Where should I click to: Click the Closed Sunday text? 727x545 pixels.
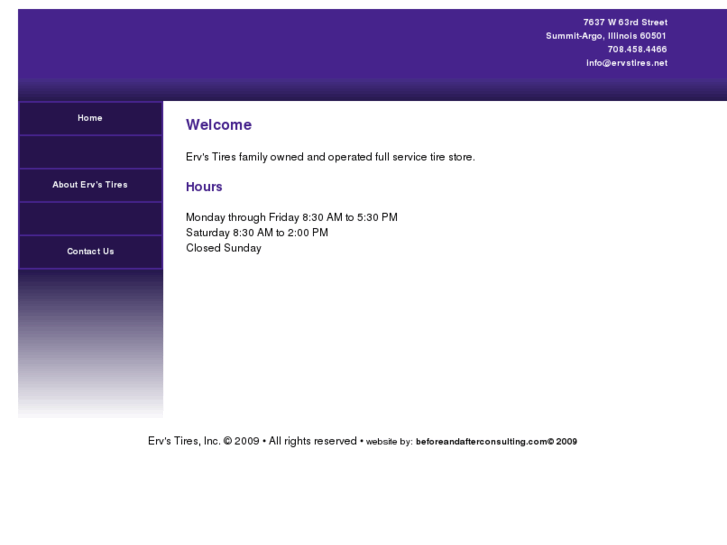click(223, 248)
